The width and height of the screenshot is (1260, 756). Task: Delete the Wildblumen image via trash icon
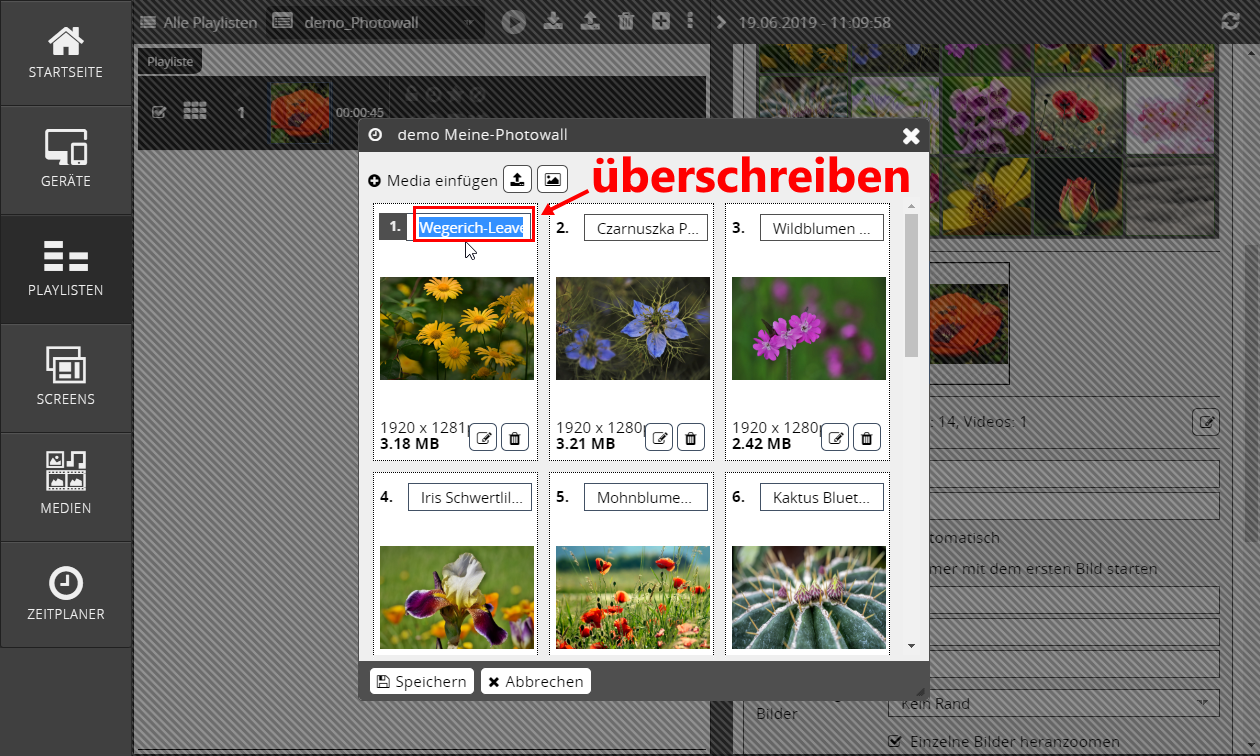[867, 437]
